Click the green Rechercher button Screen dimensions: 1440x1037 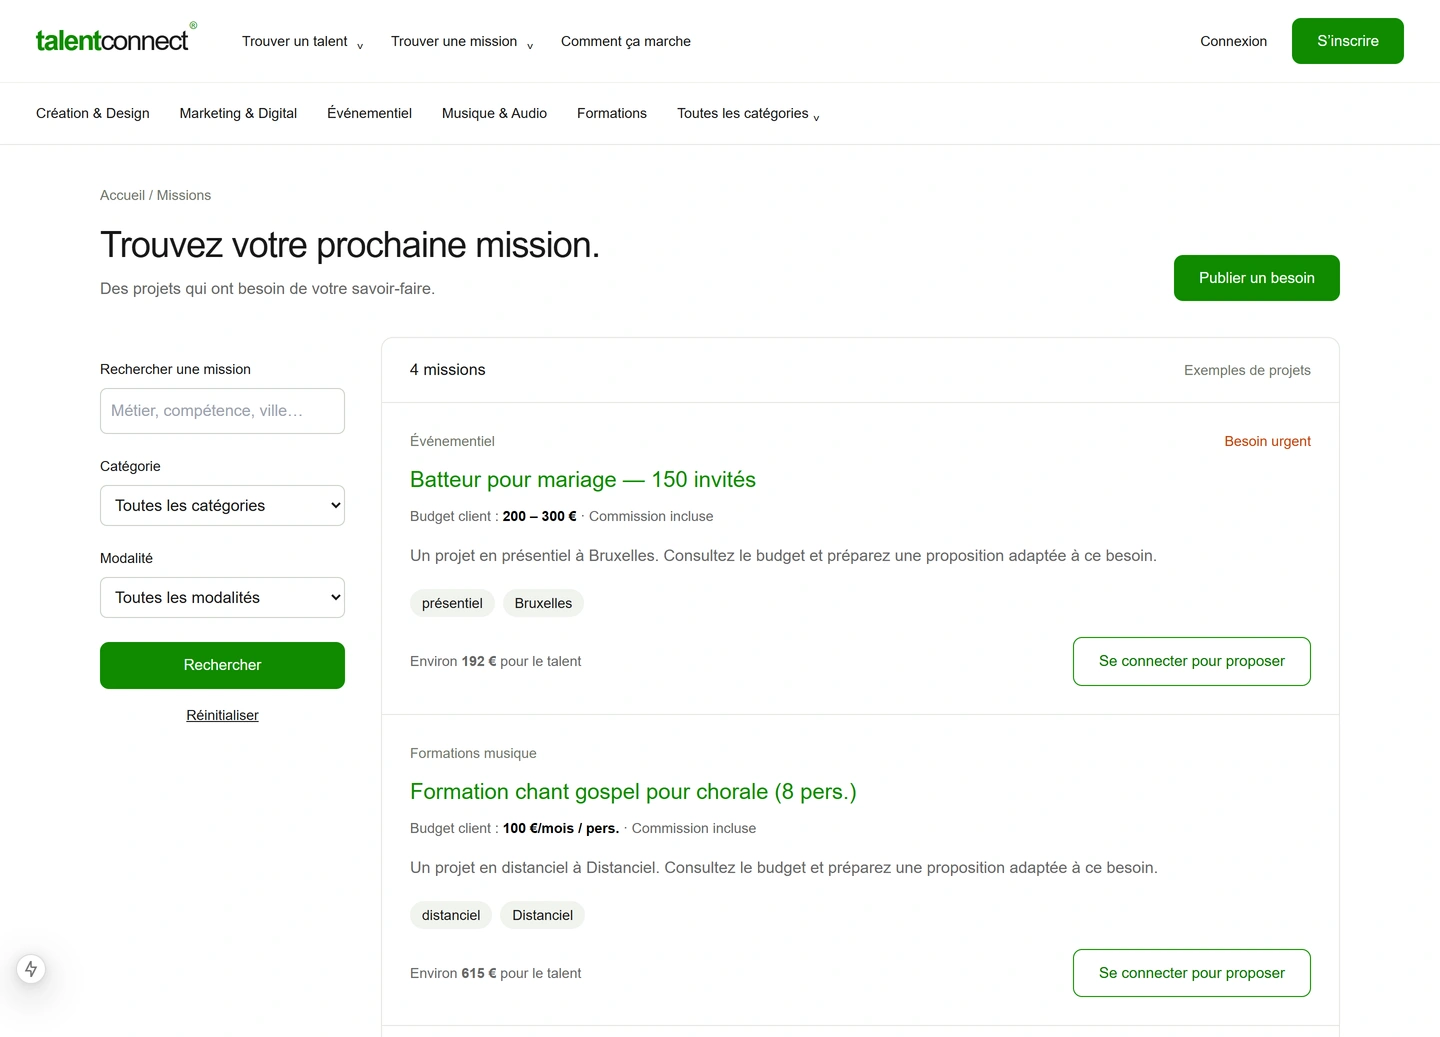[x=222, y=665]
